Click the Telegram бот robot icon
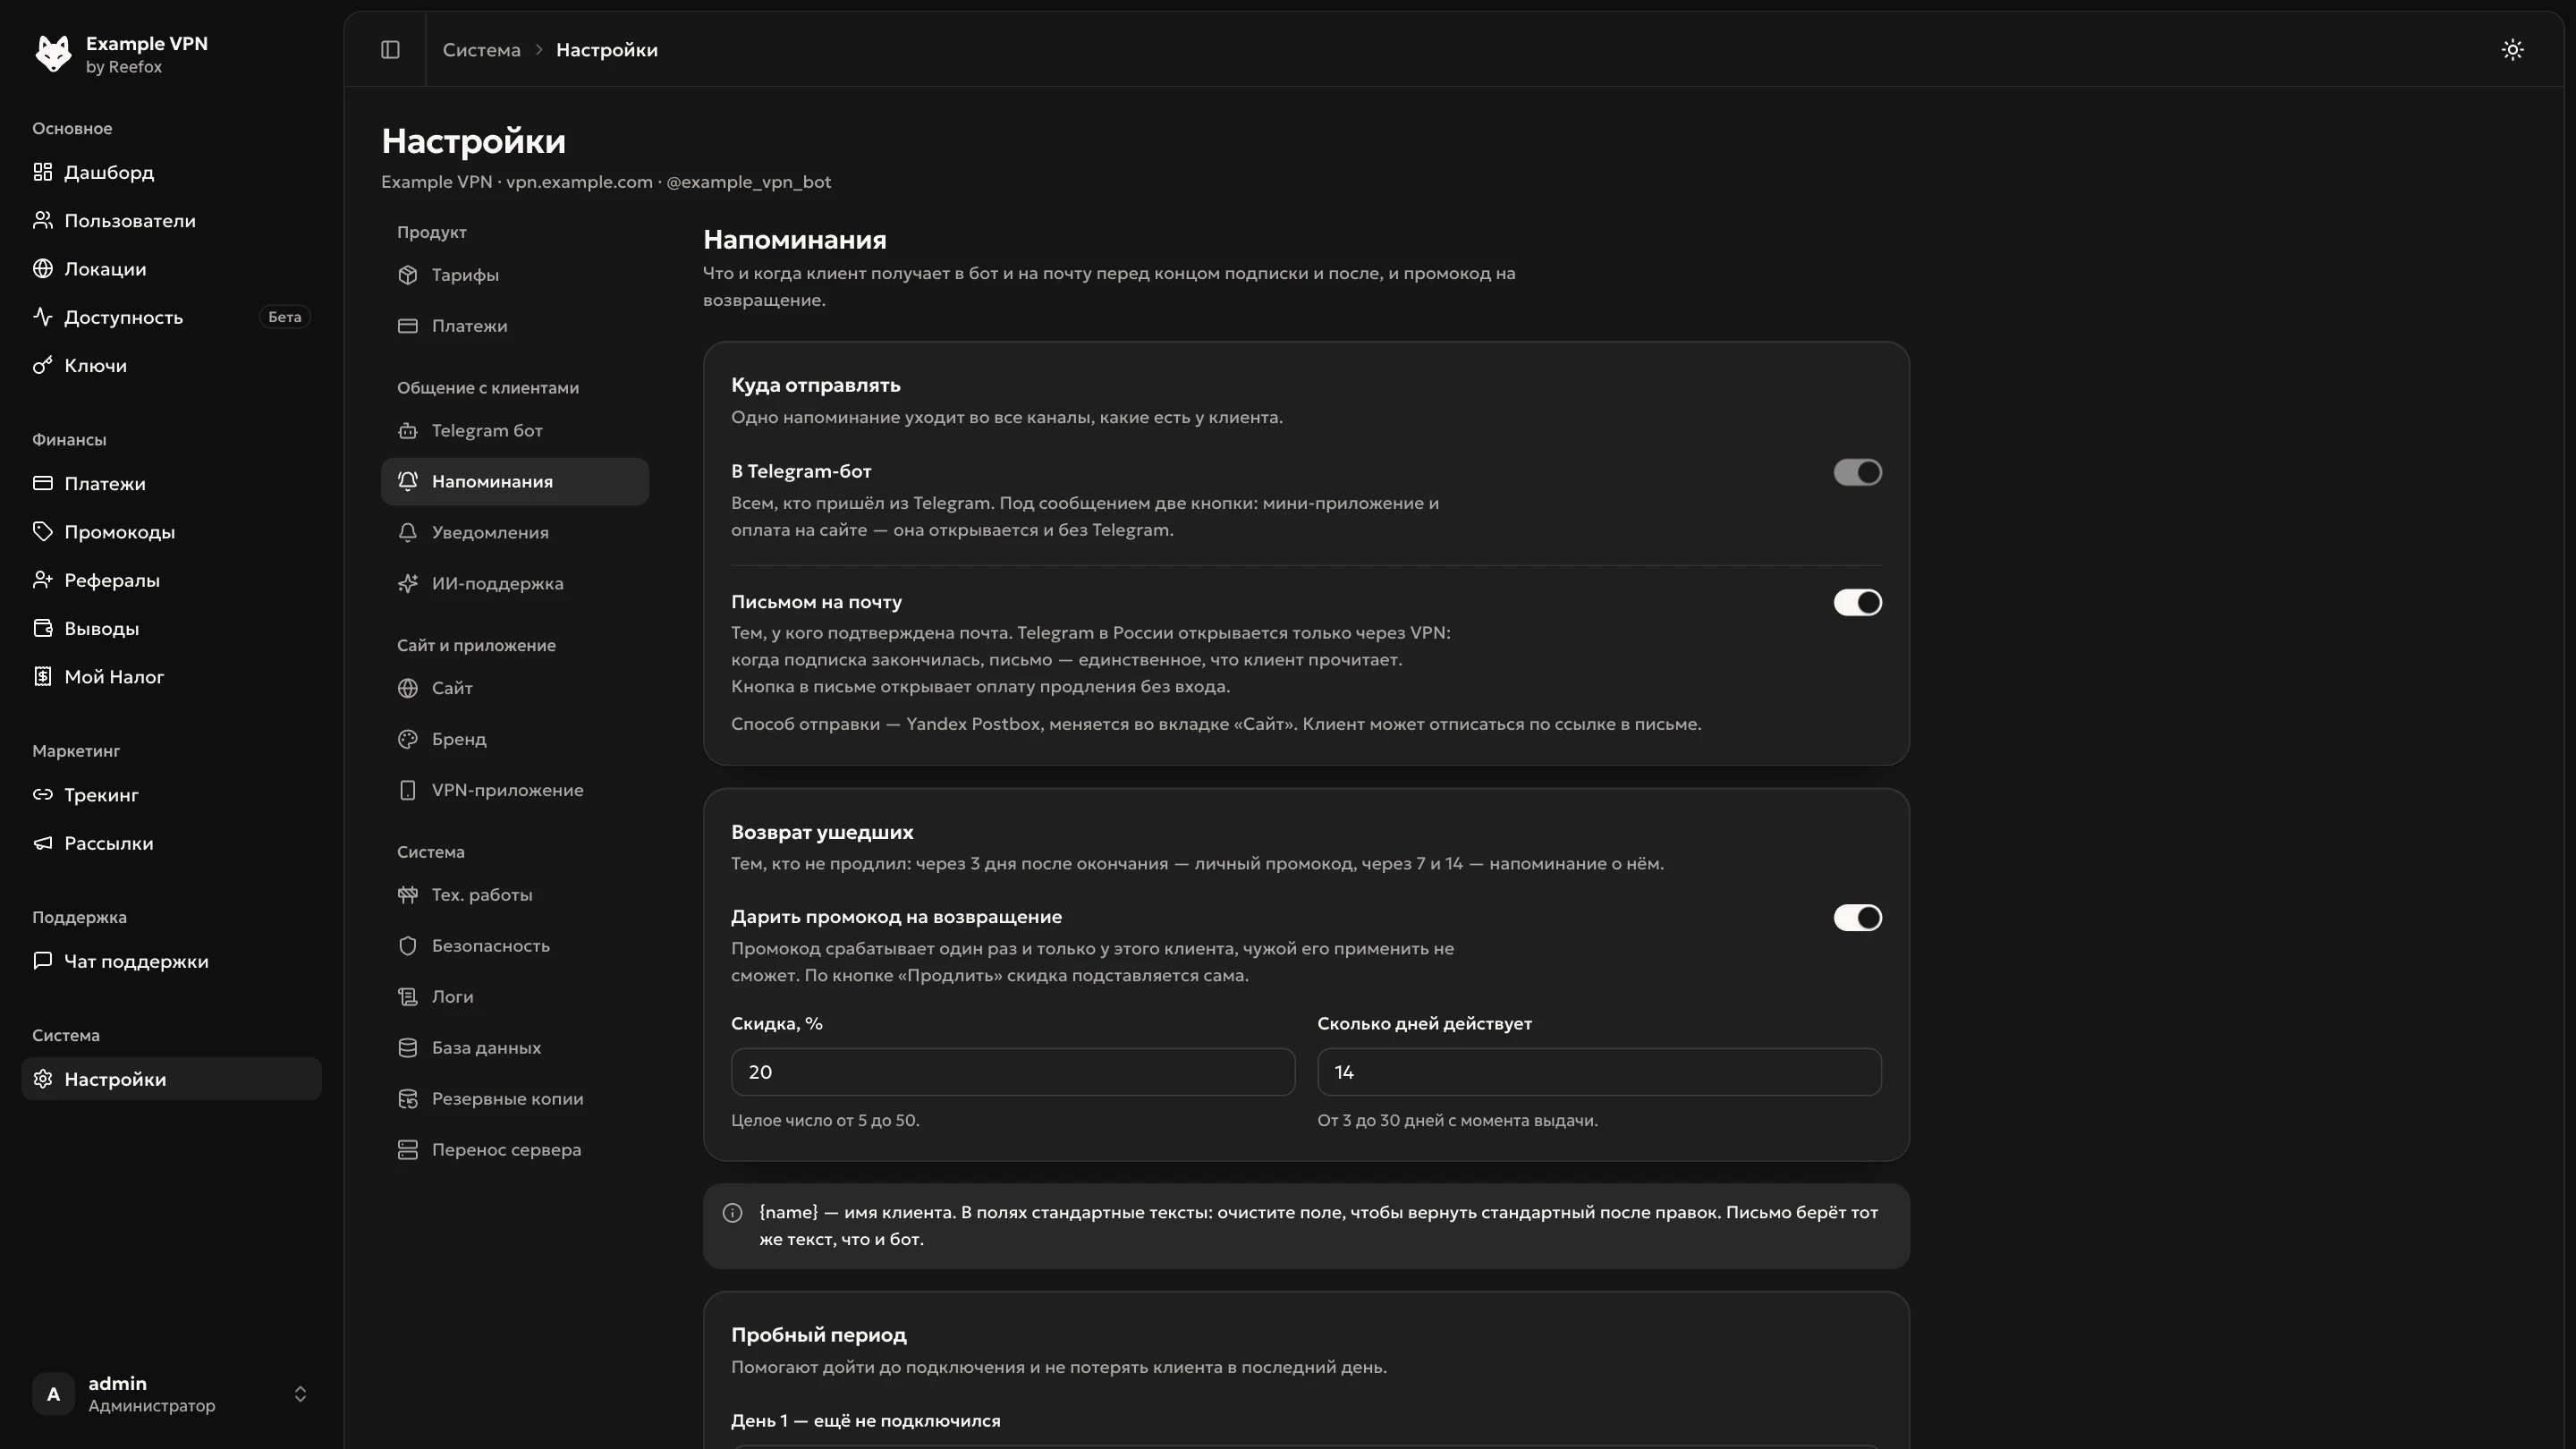Image resolution: width=2576 pixels, height=1449 pixels. click(x=407, y=431)
